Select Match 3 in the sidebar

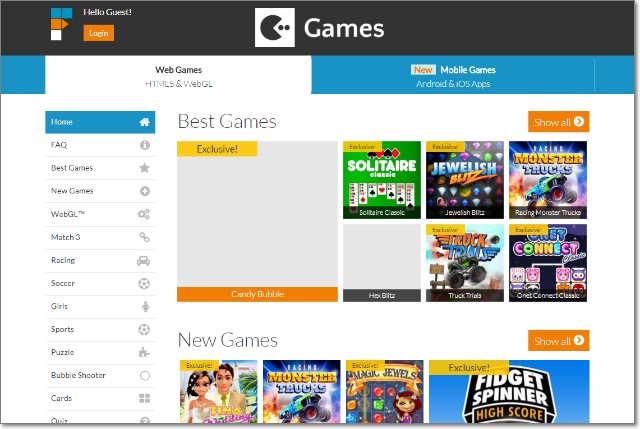(x=100, y=237)
